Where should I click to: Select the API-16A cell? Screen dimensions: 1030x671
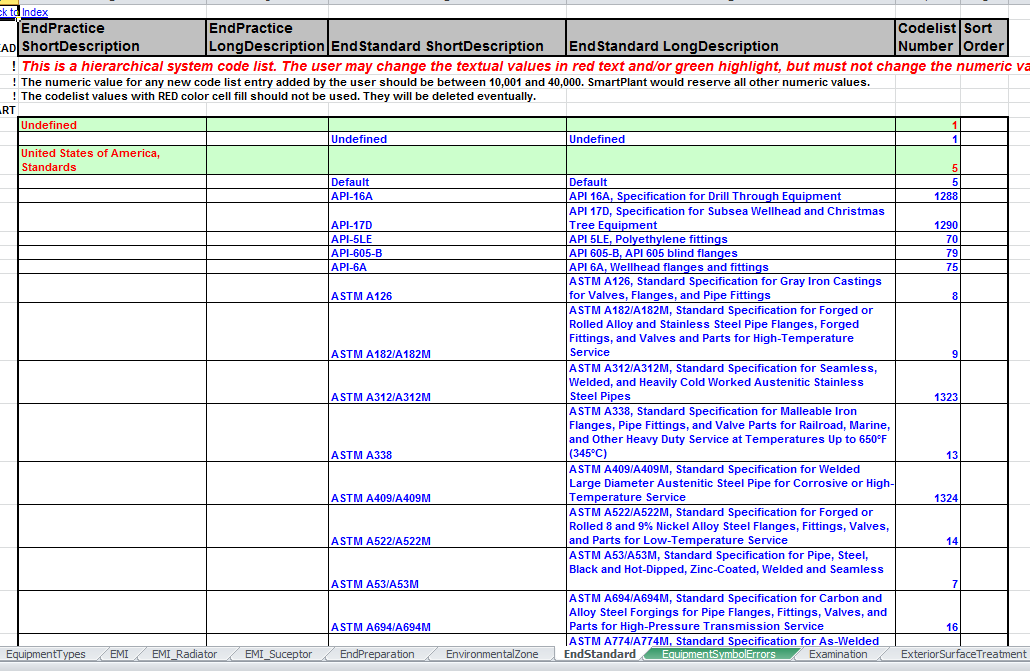coord(447,196)
